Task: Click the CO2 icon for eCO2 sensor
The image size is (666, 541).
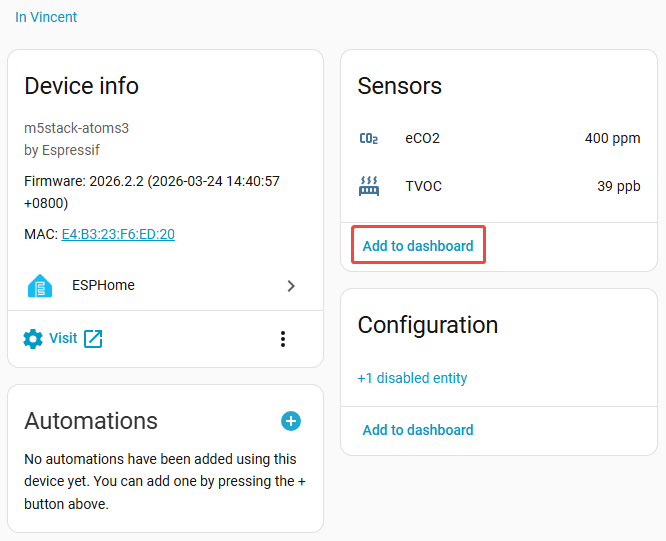Action: point(368,139)
